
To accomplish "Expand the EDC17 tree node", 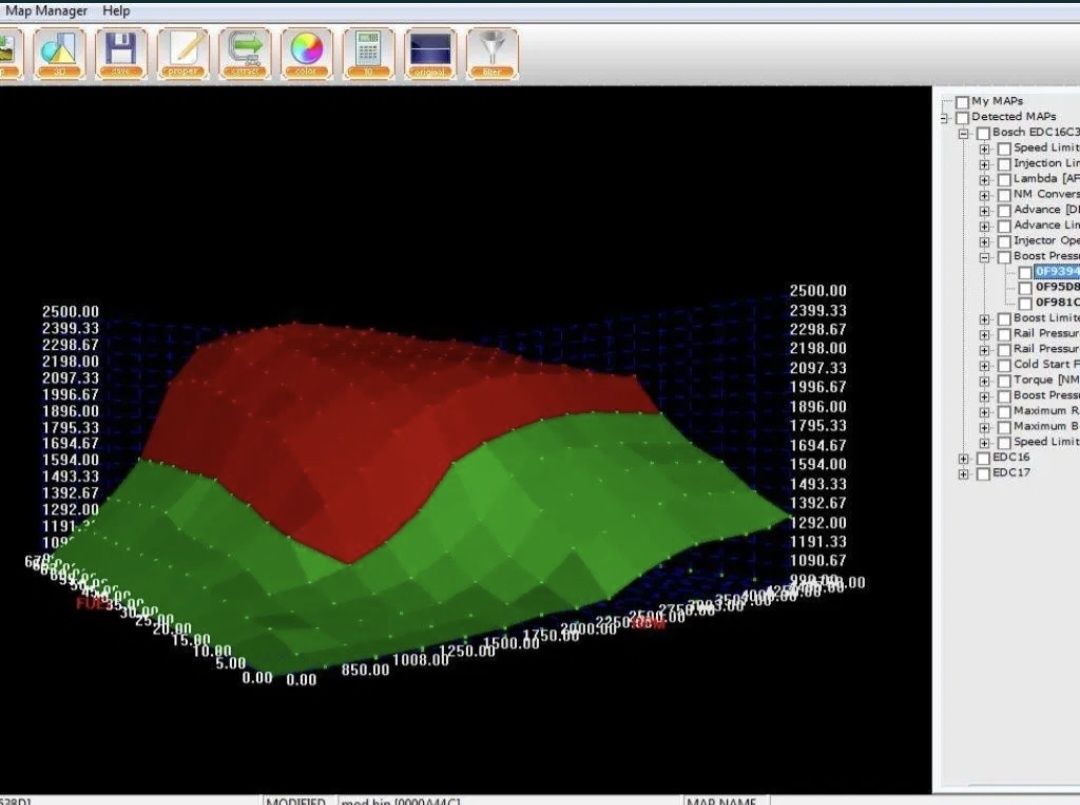I will click(x=964, y=474).
